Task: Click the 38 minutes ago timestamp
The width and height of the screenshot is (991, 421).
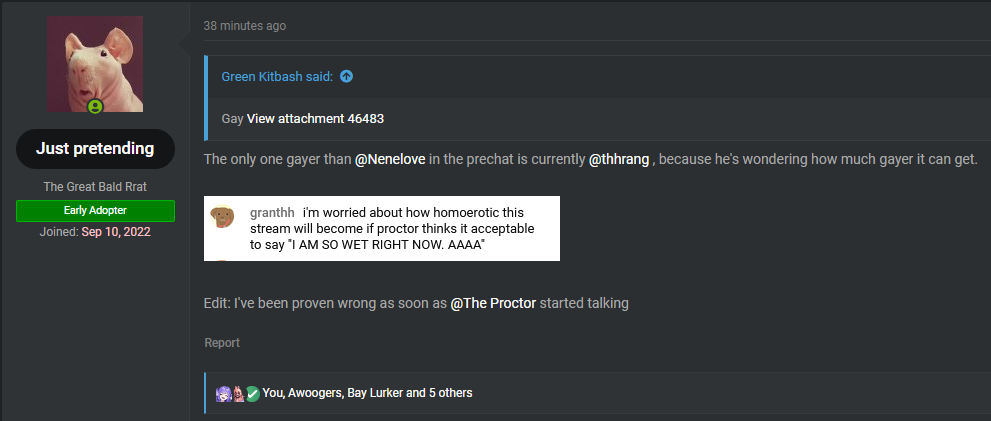Action: pos(245,26)
